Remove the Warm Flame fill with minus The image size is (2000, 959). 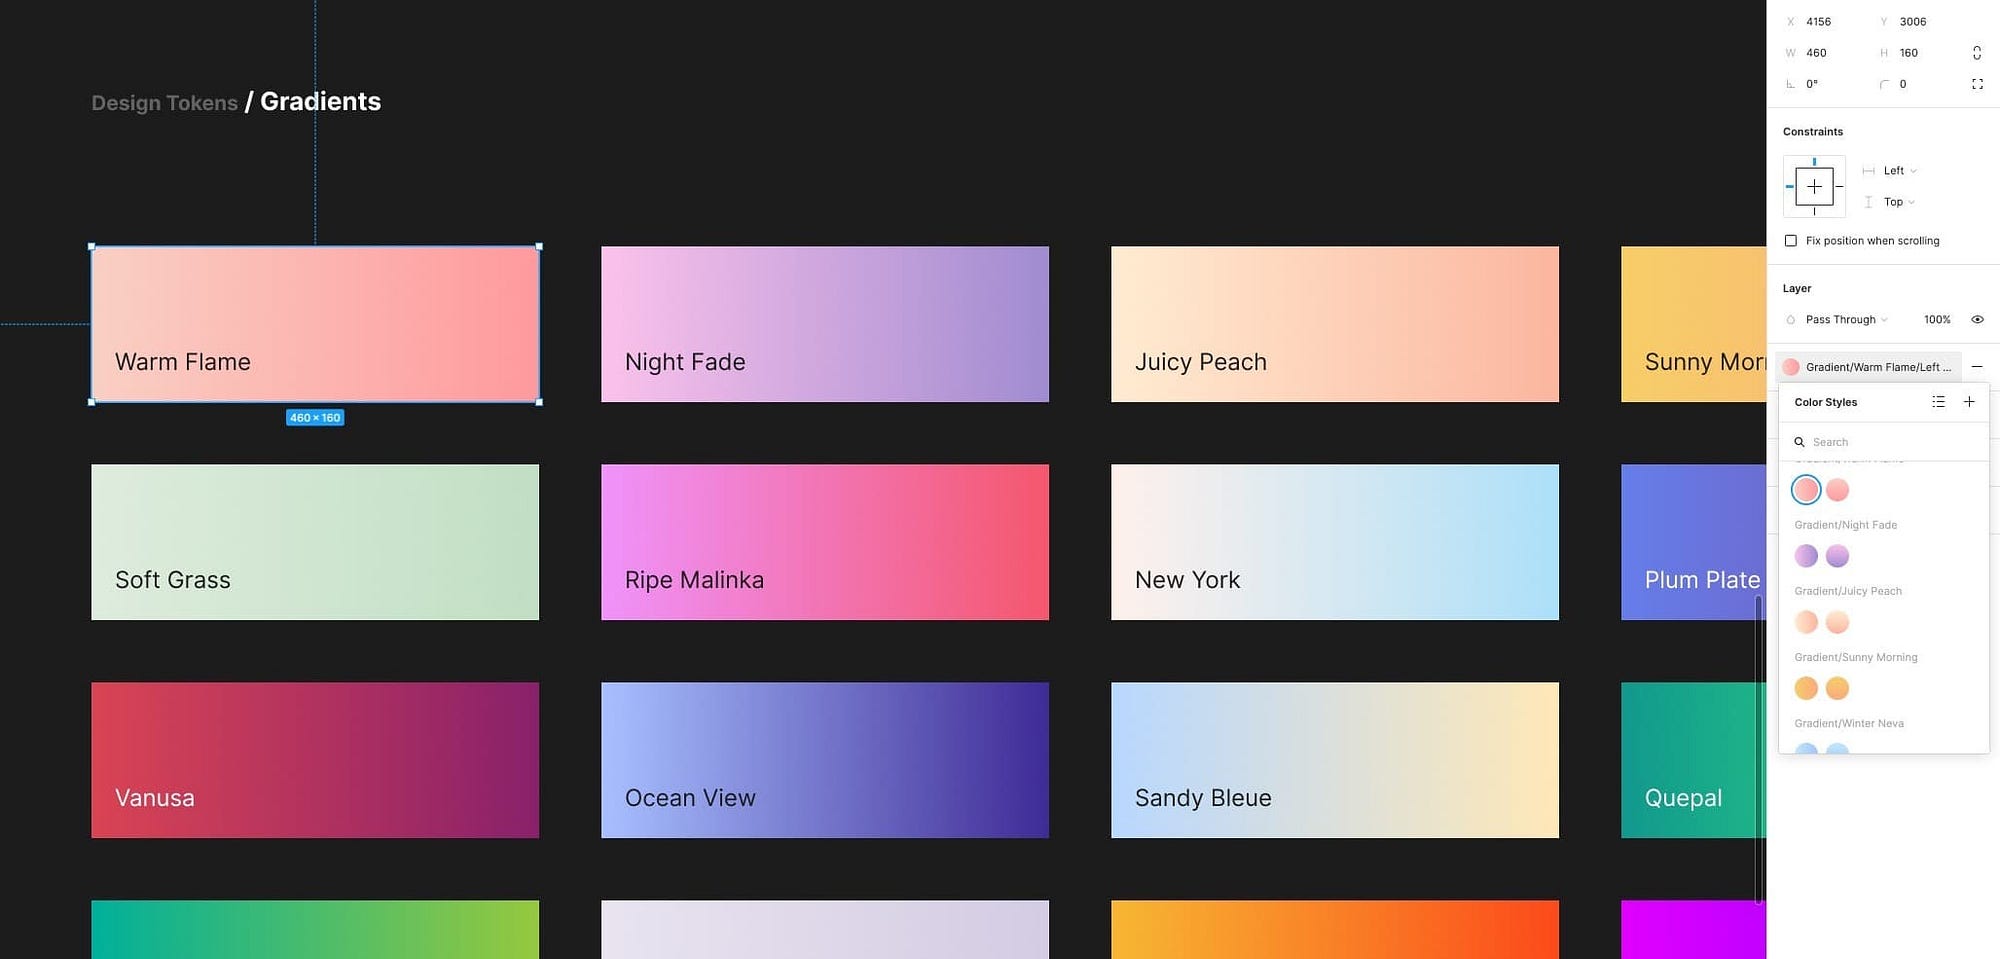[1977, 367]
